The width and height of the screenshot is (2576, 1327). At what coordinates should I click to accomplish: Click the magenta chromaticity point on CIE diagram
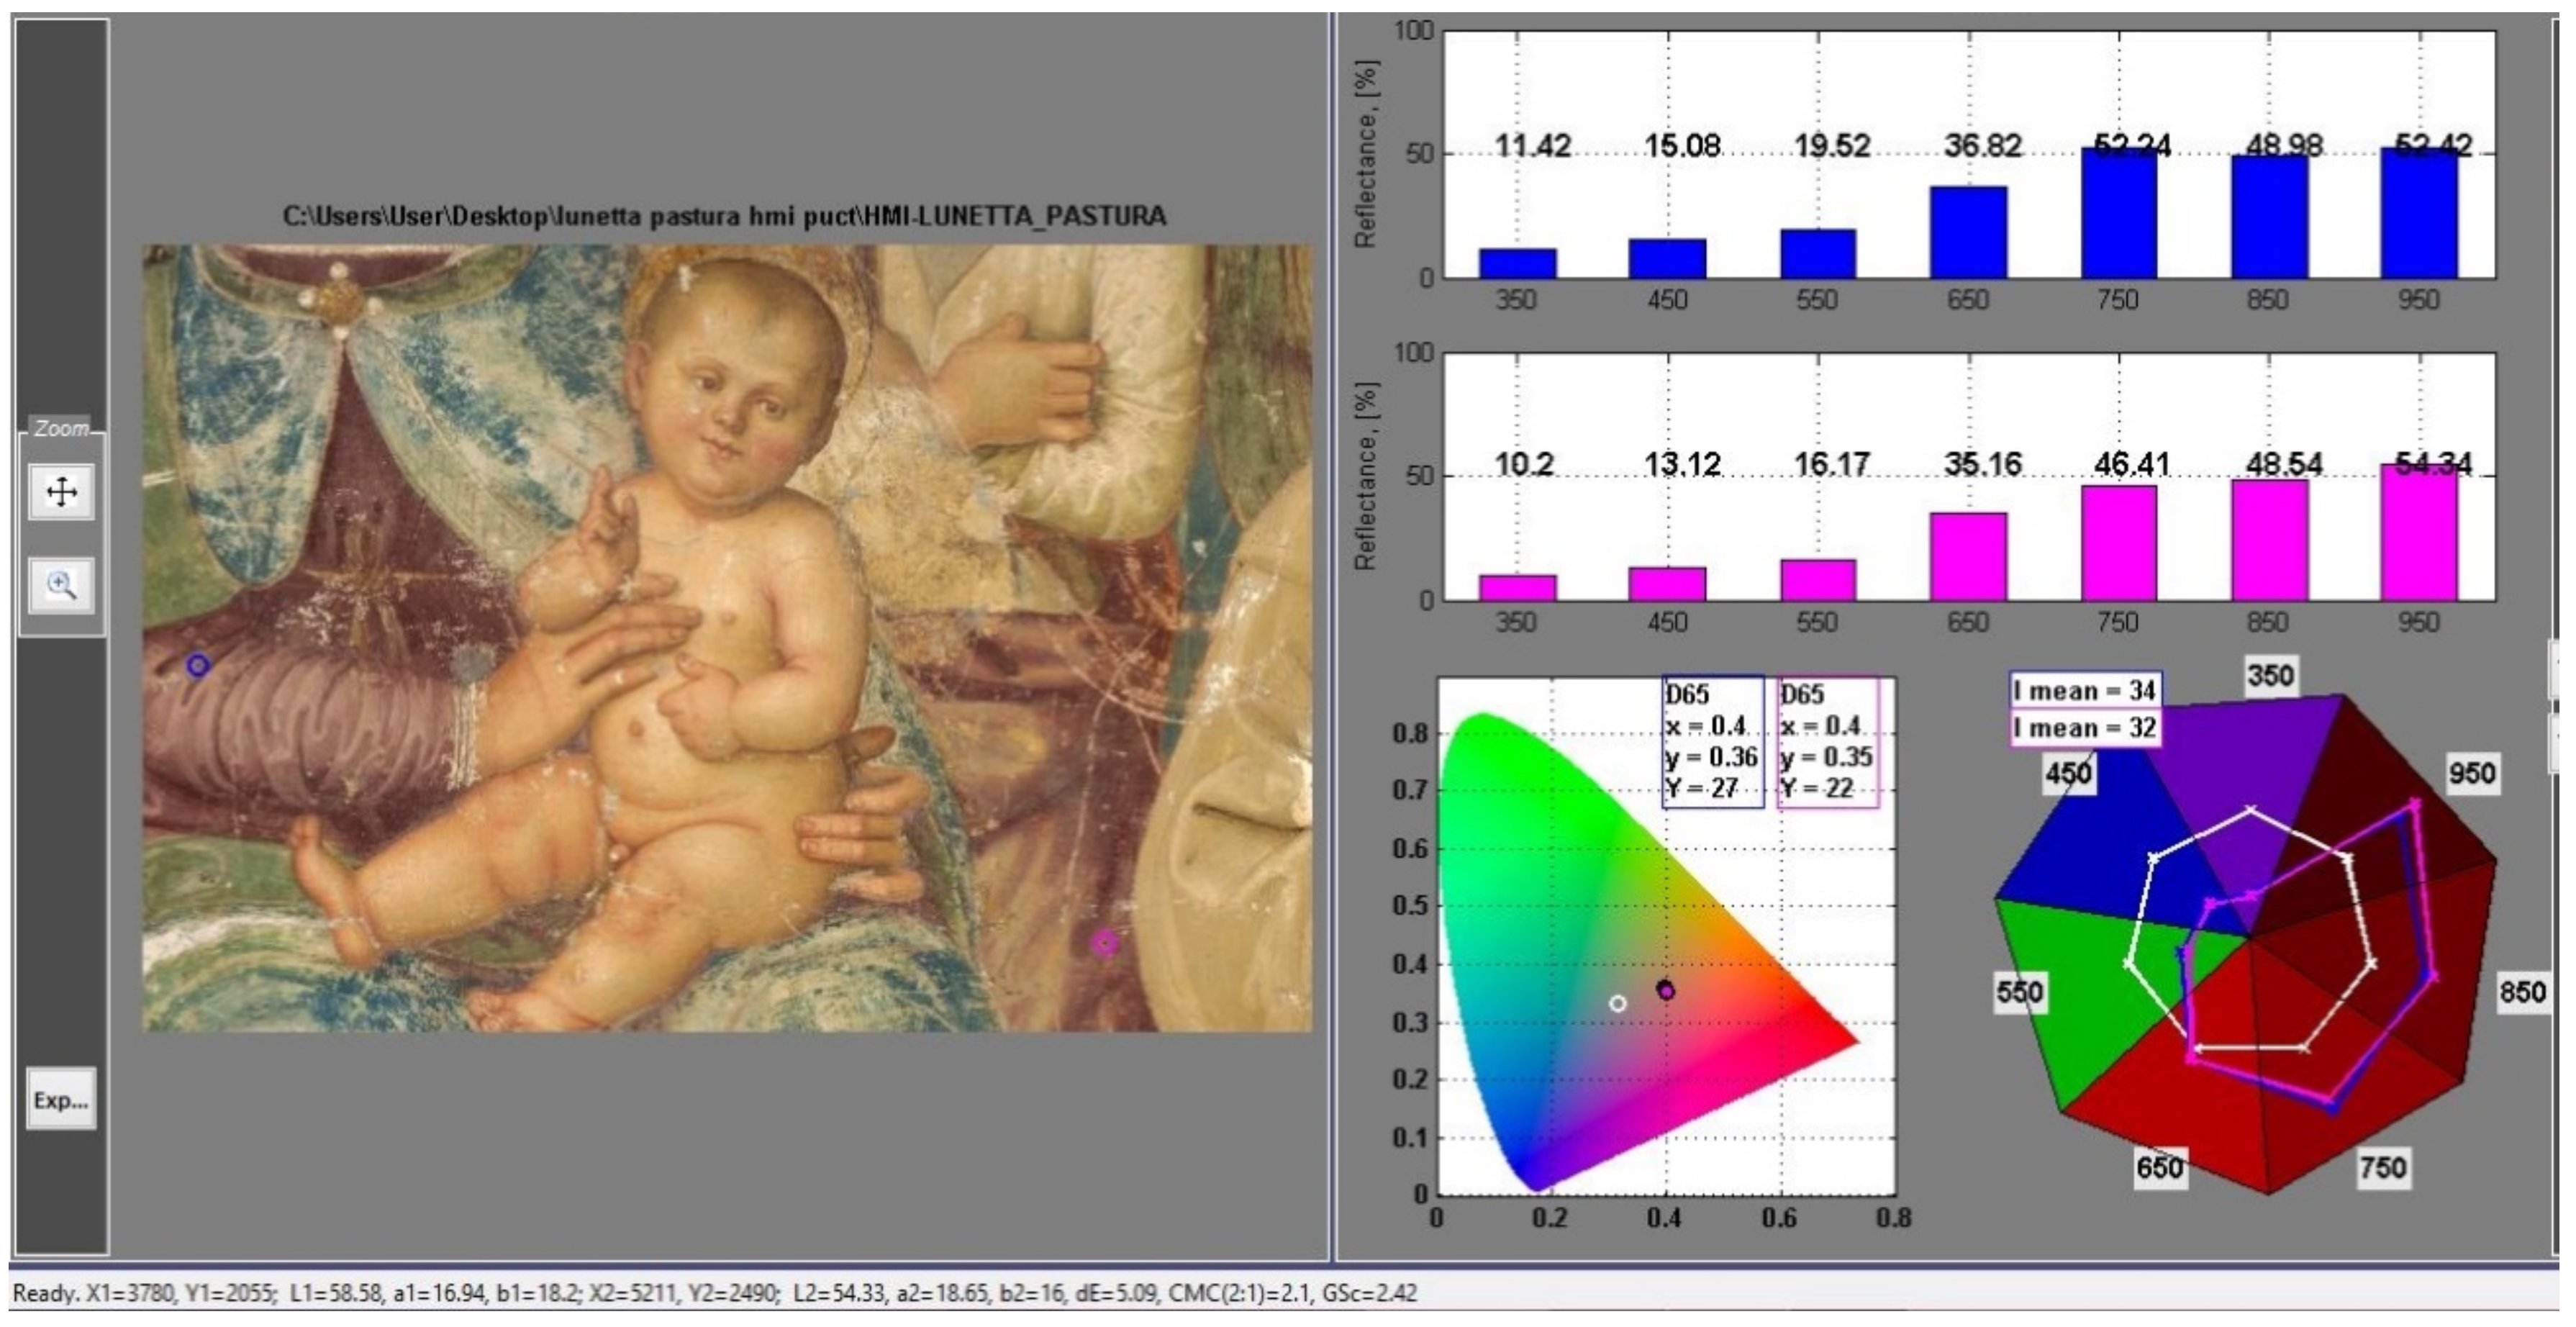point(1666,992)
